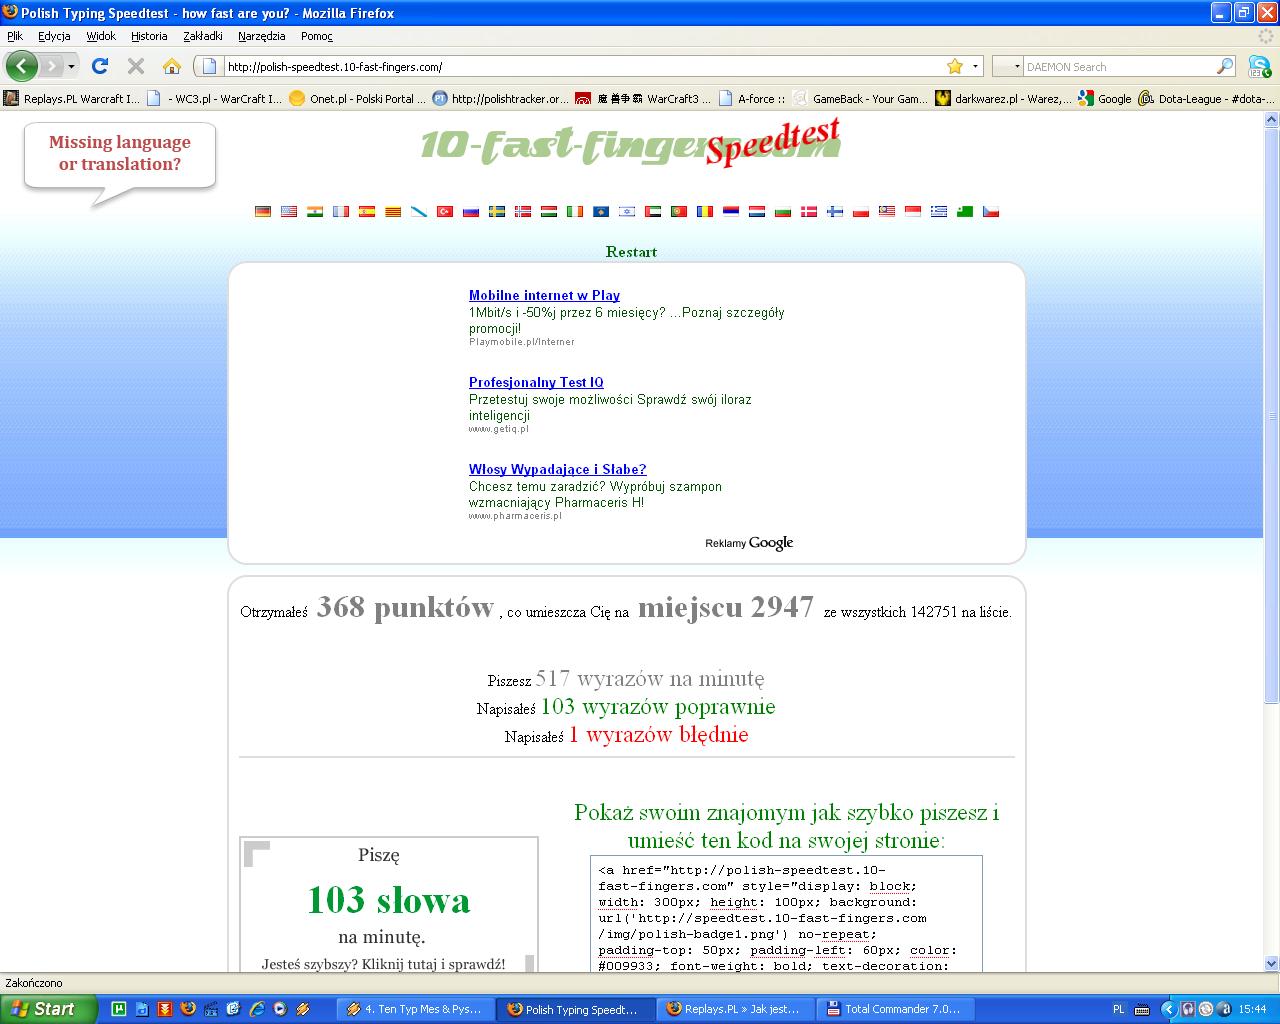
Task: Select the German flag language icon
Action: [x=263, y=211]
